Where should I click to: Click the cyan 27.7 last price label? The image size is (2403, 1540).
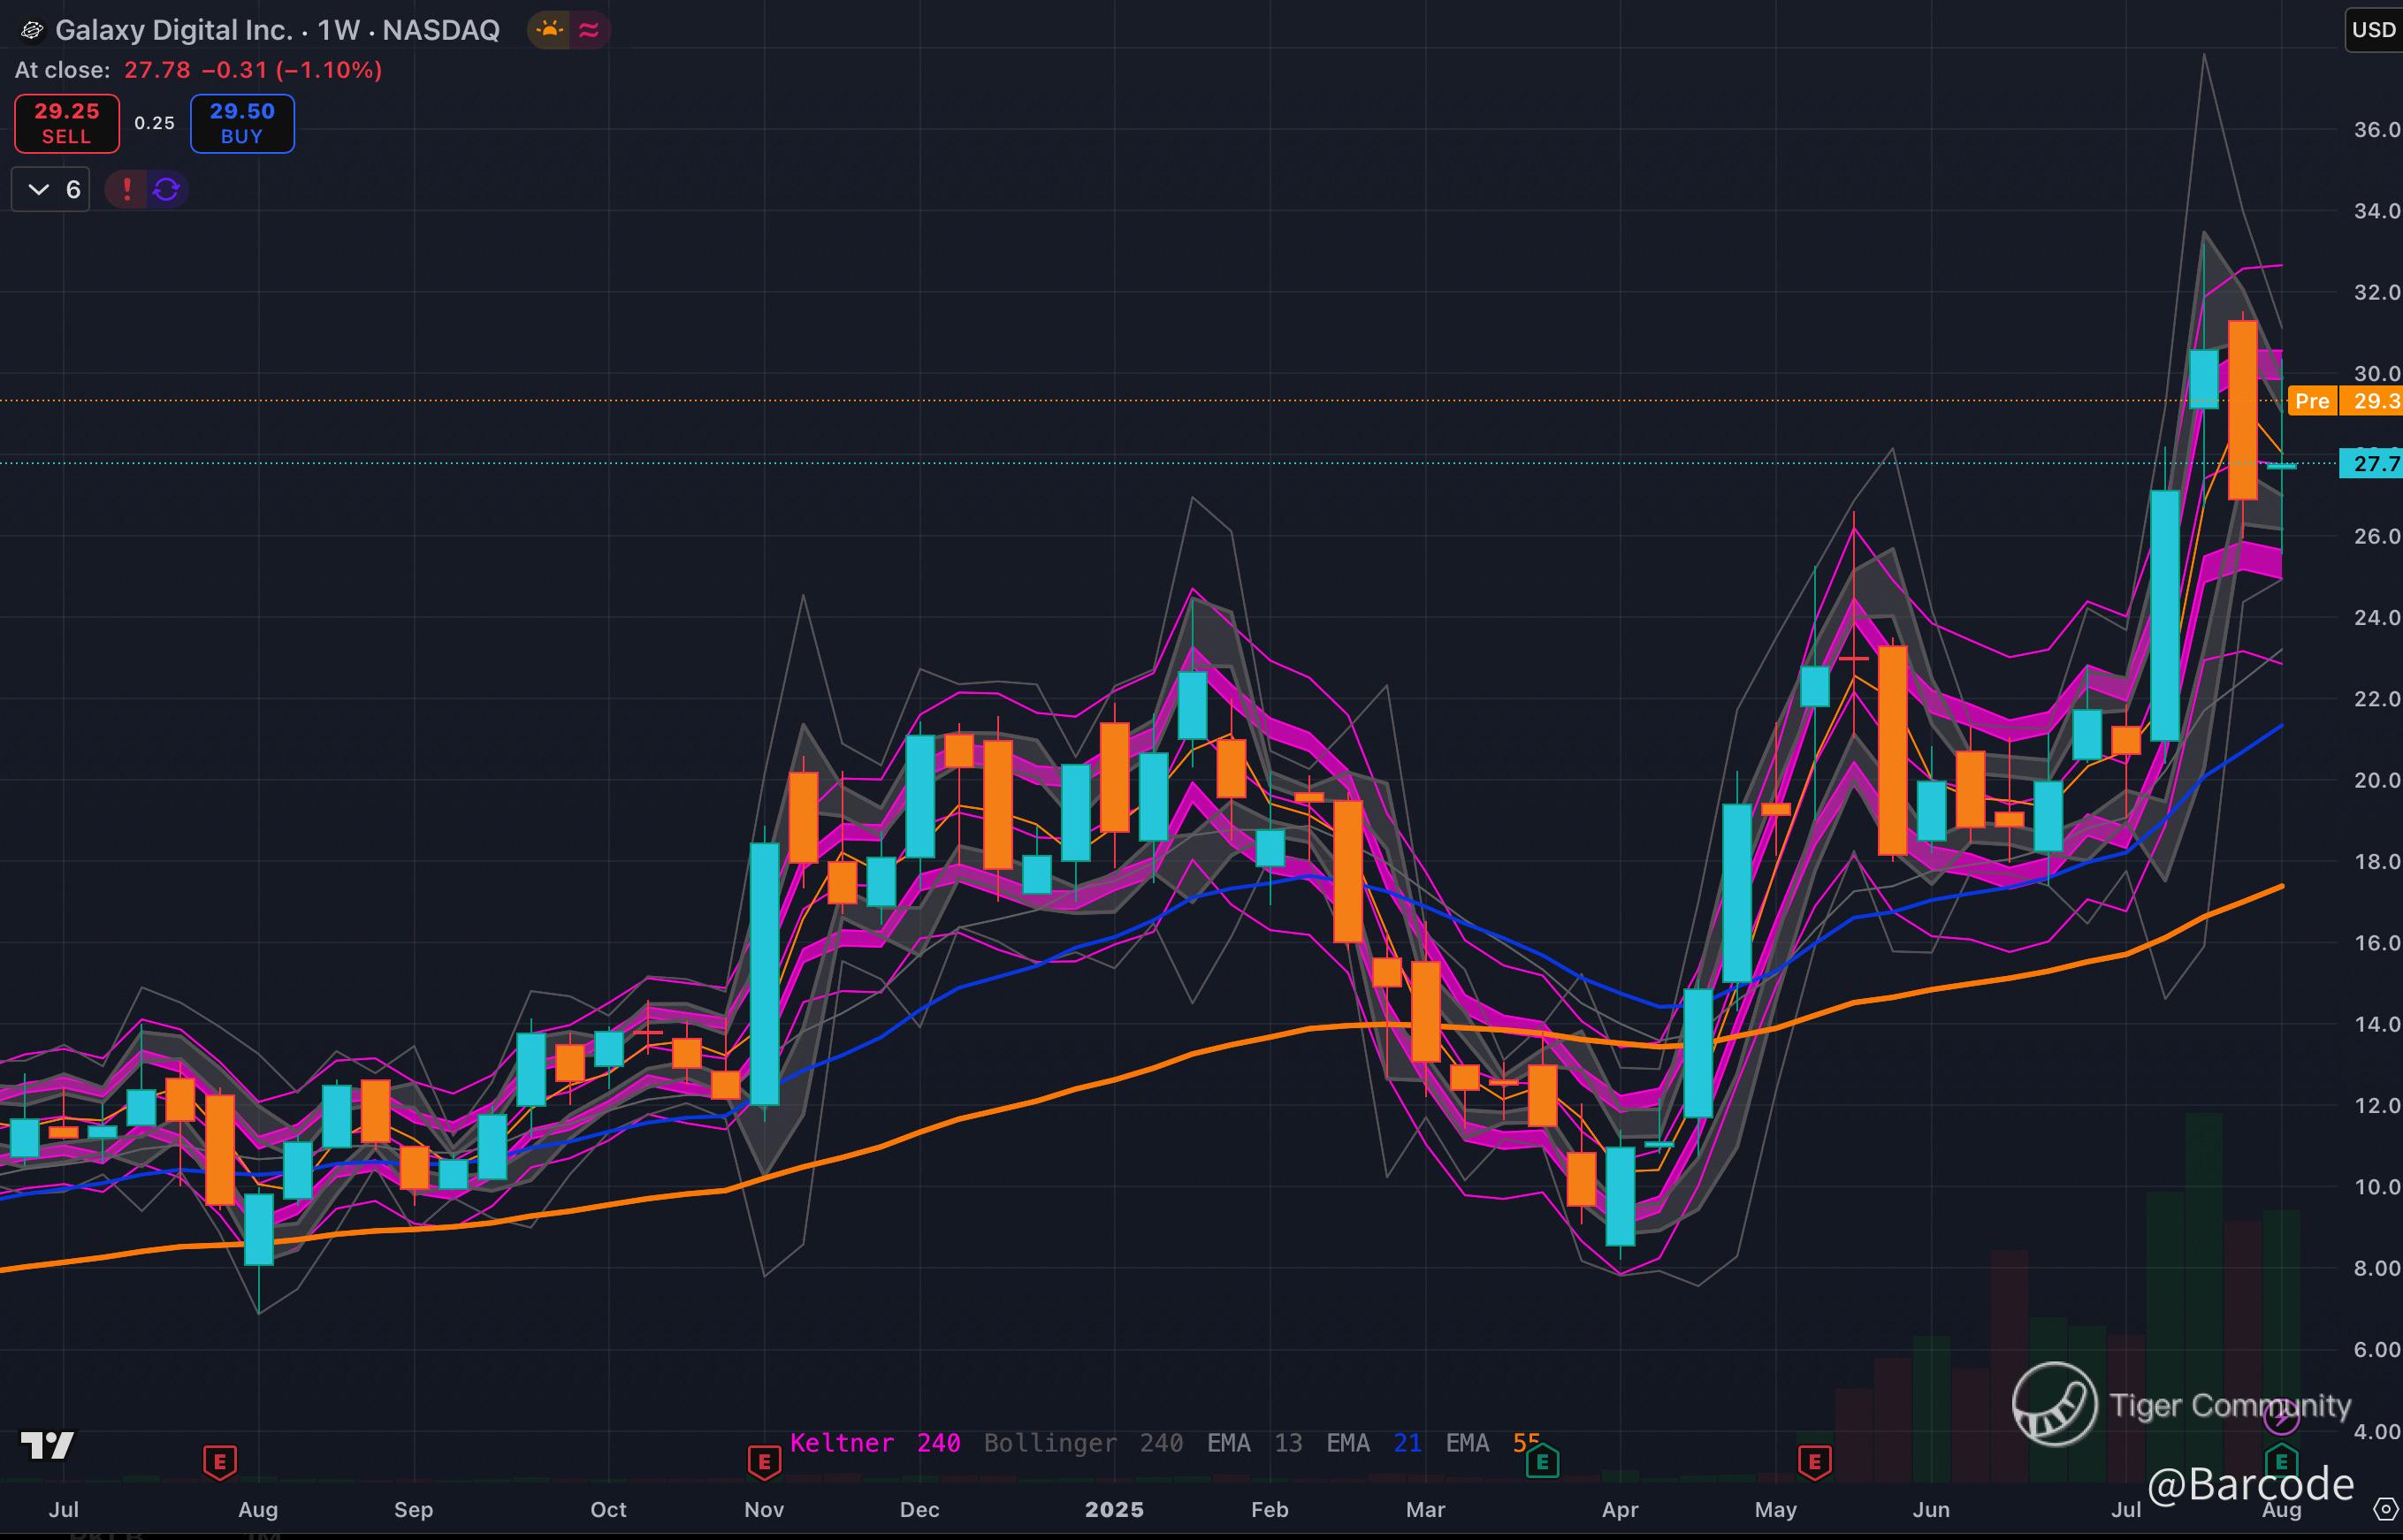coord(2370,464)
